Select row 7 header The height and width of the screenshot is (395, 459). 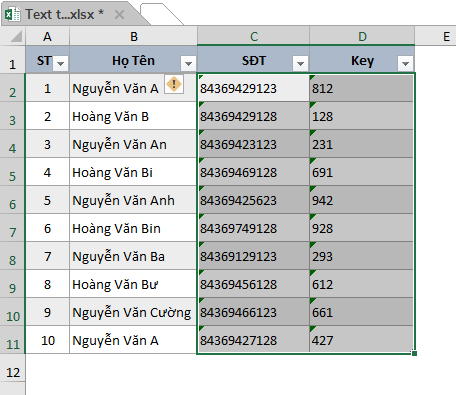point(13,228)
